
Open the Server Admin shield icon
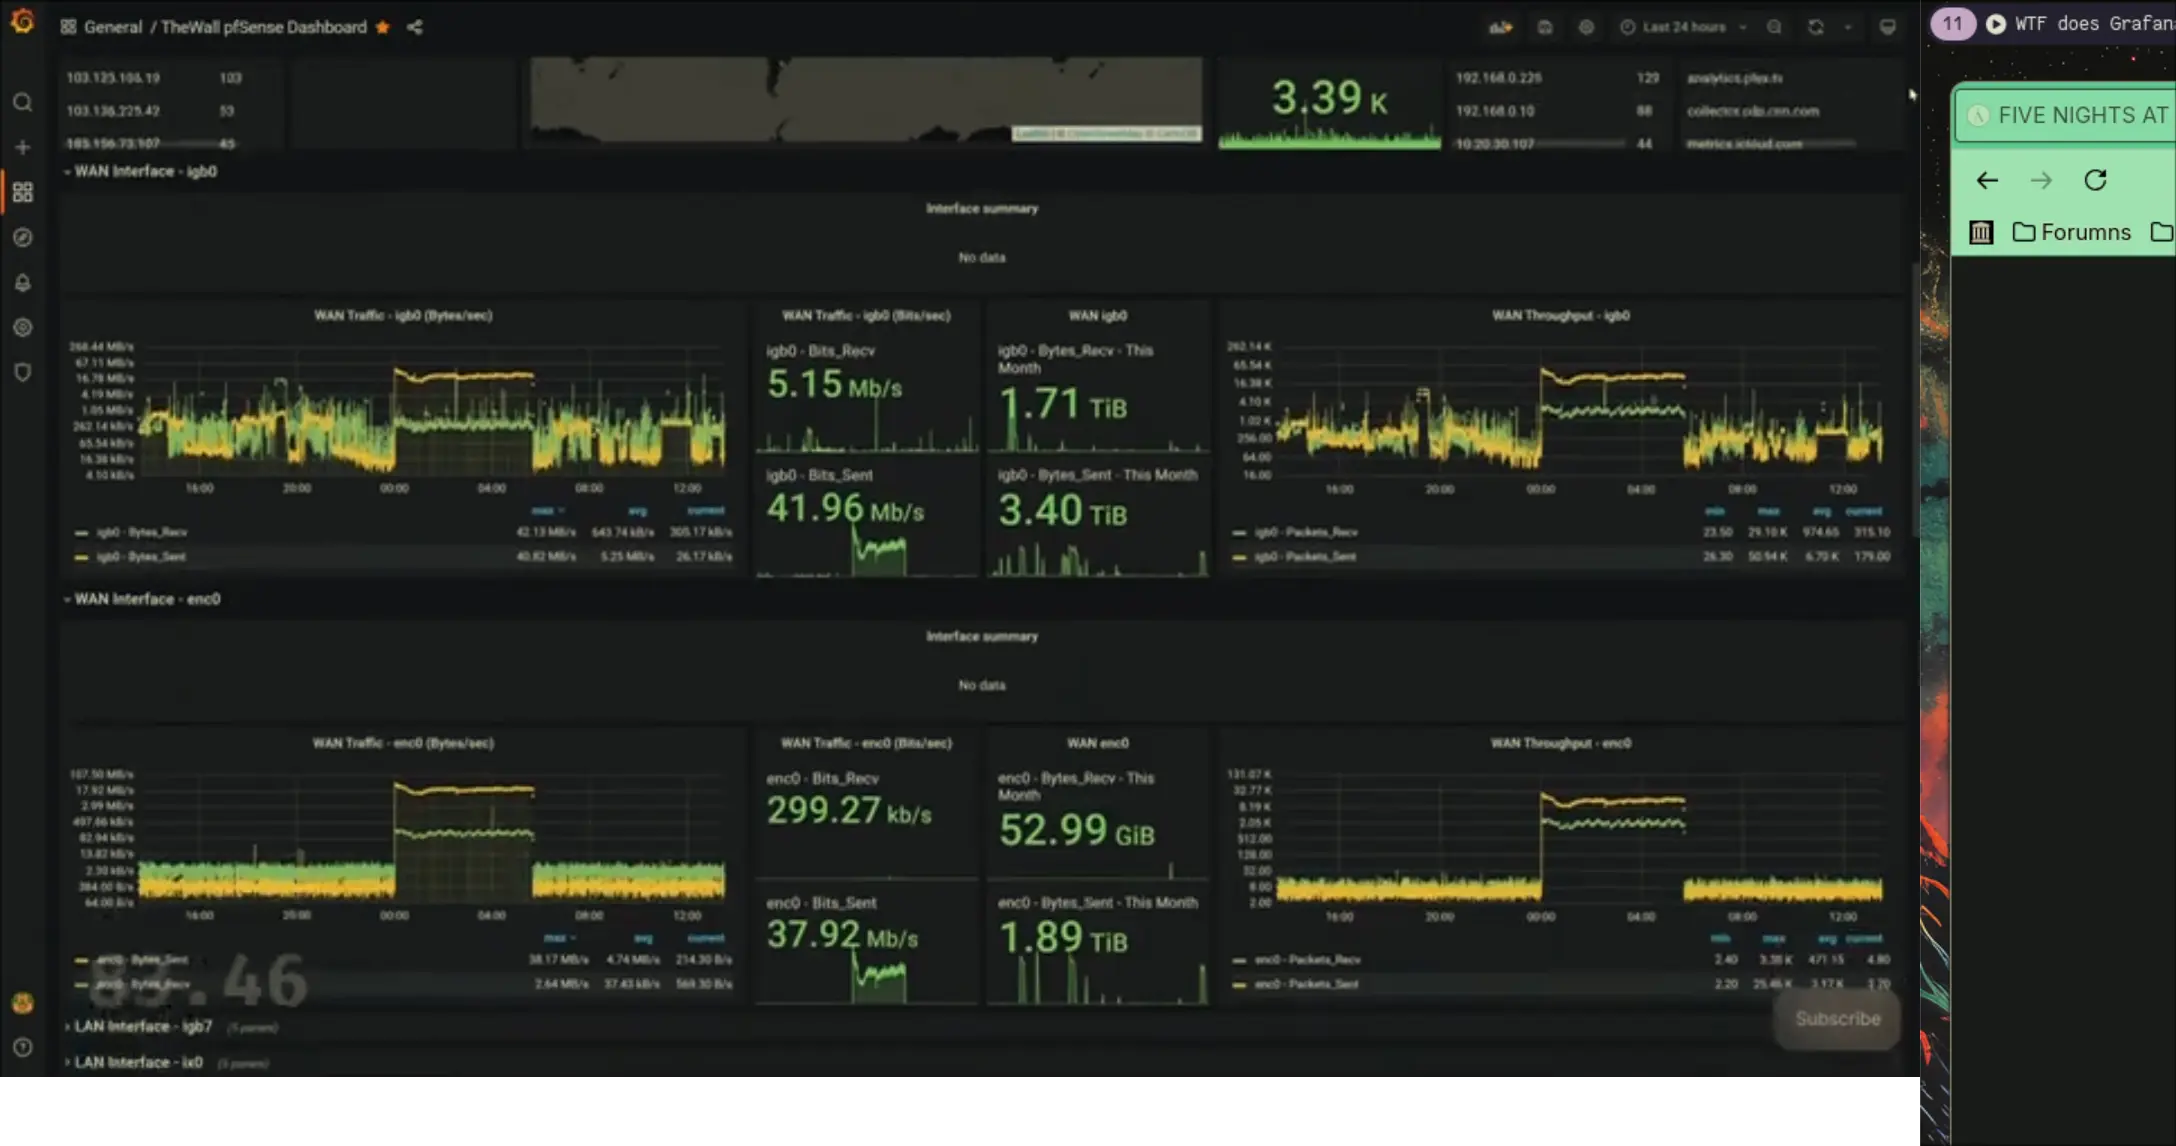point(22,372)
